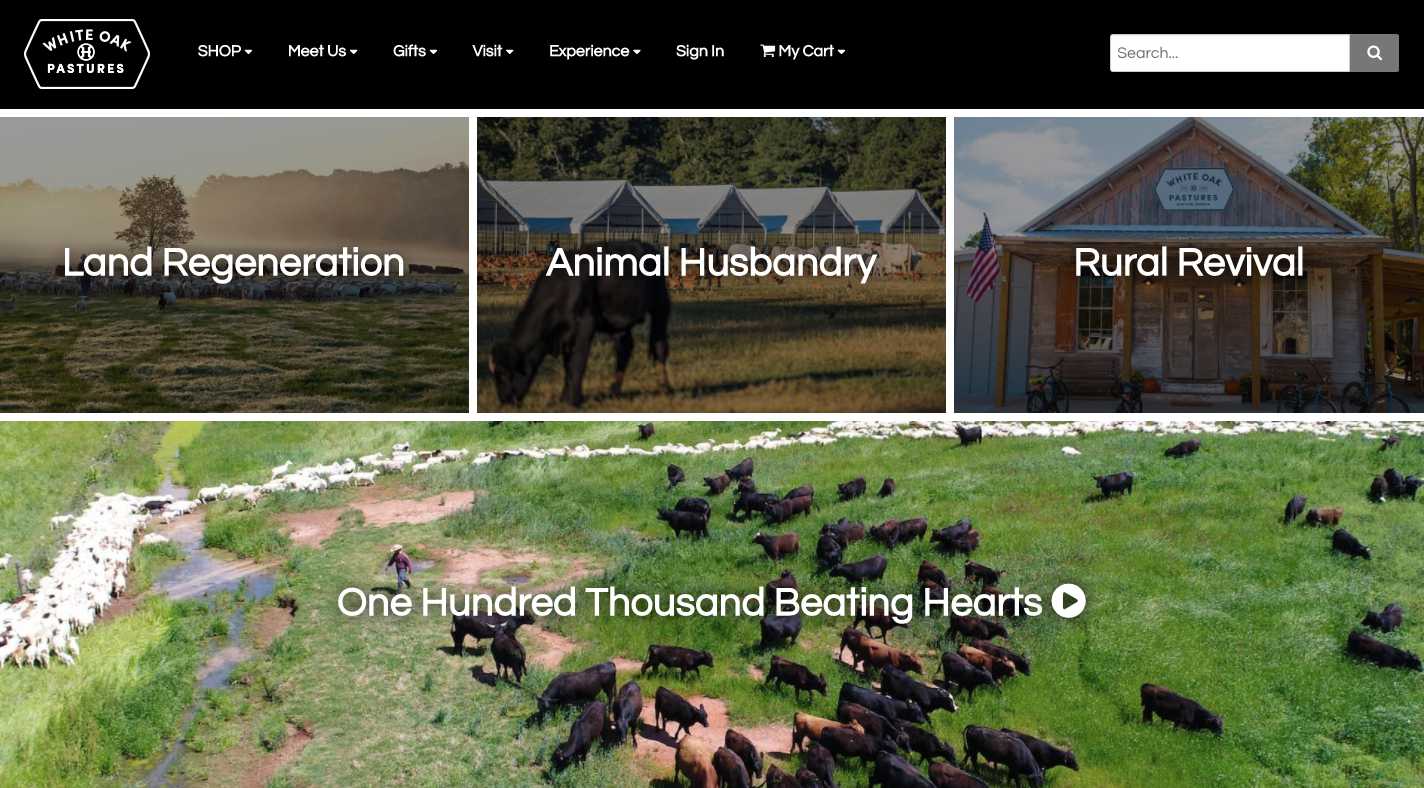Expand the Gifts menu
This screenshot has height=788, width=1424.
[x=415, y=51]
